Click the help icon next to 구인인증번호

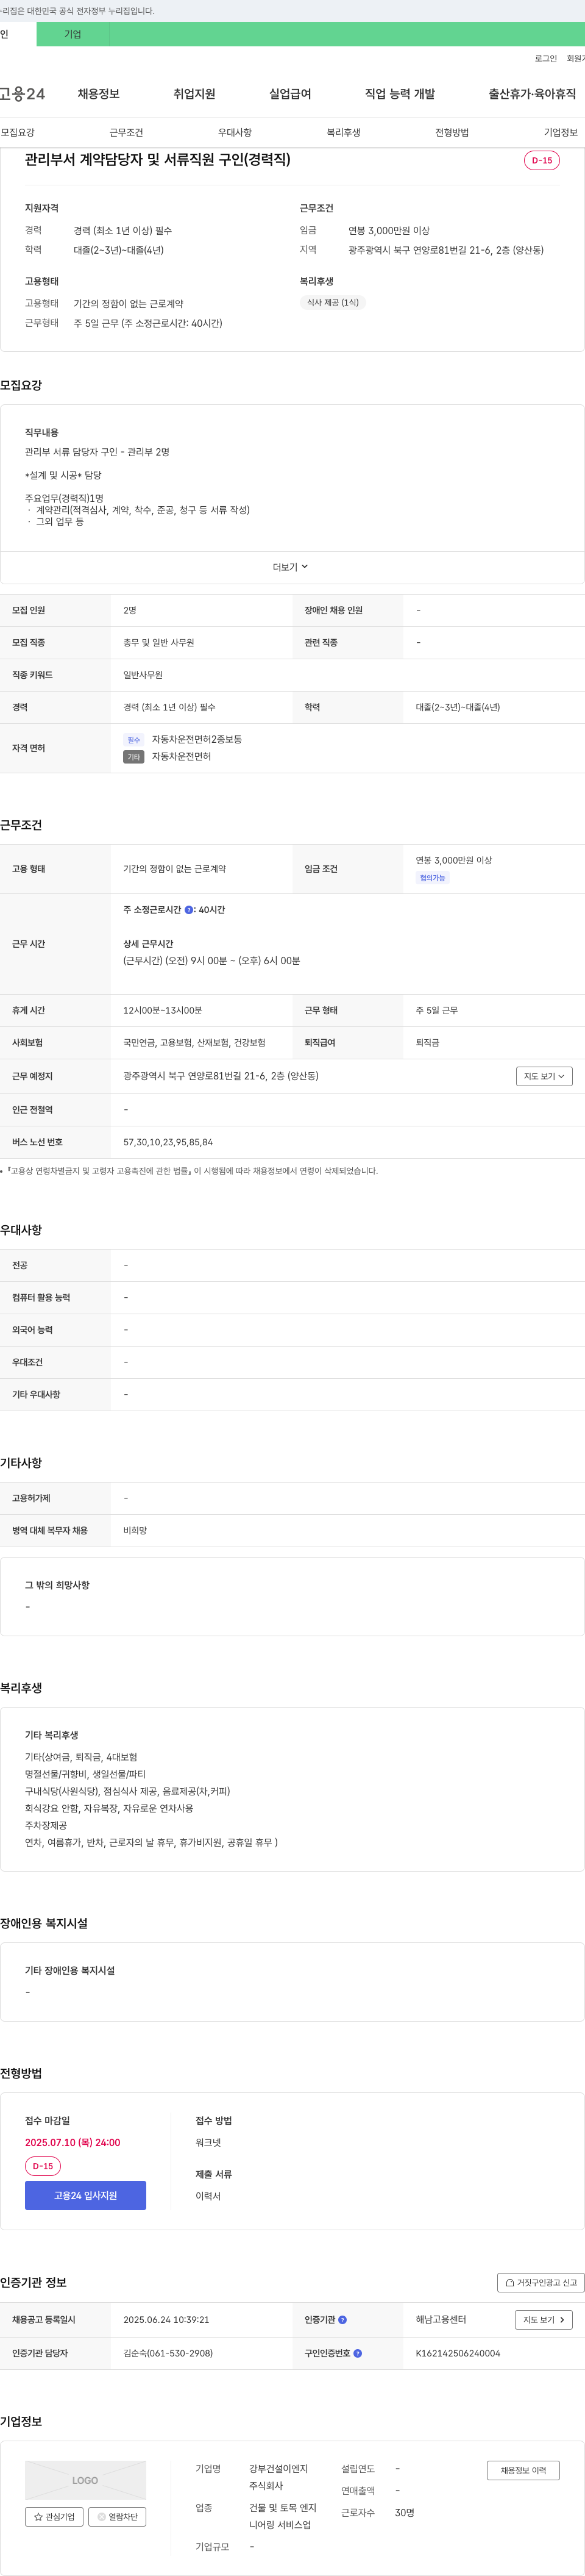coord(358,2353)
